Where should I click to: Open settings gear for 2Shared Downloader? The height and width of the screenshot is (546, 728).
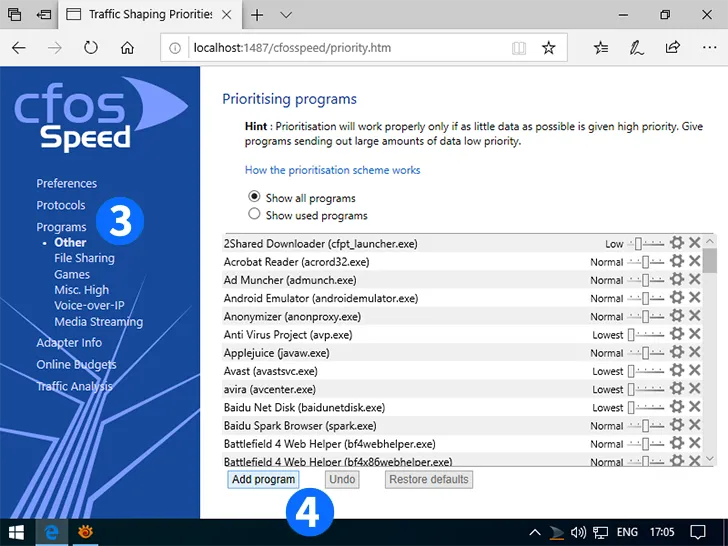click(677, 243)
